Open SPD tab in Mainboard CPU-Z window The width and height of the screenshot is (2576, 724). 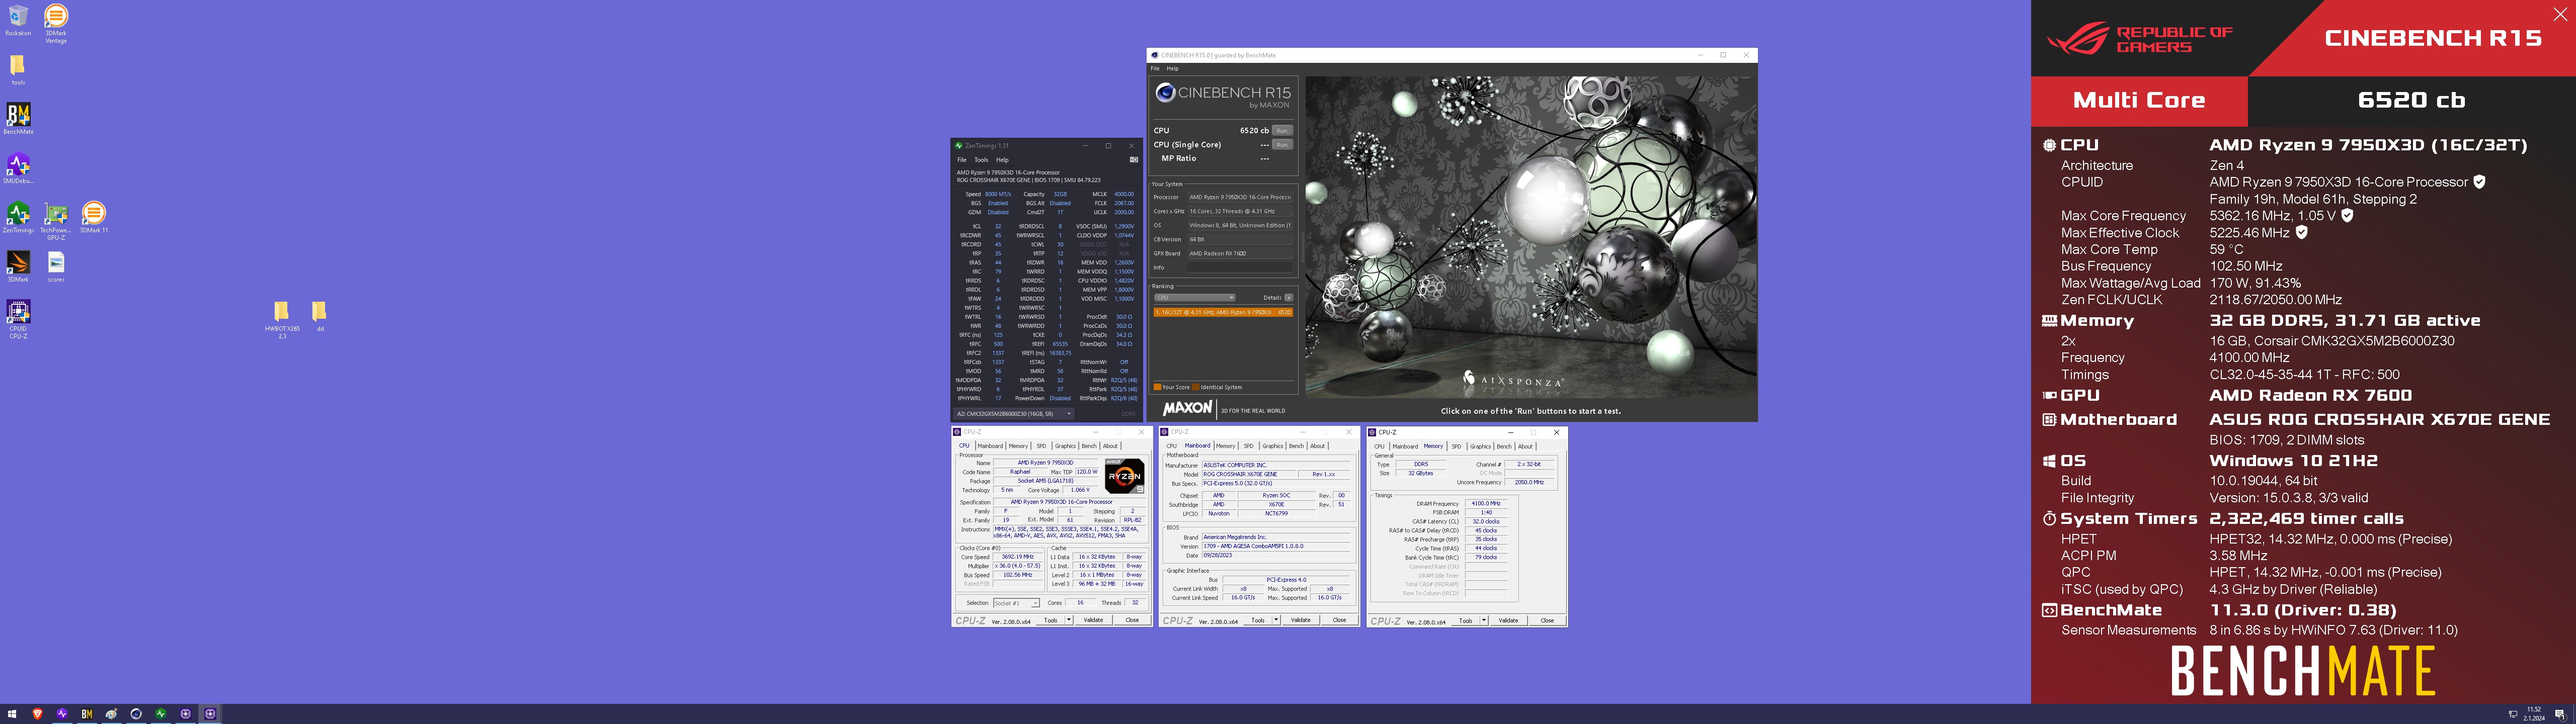1248,446
